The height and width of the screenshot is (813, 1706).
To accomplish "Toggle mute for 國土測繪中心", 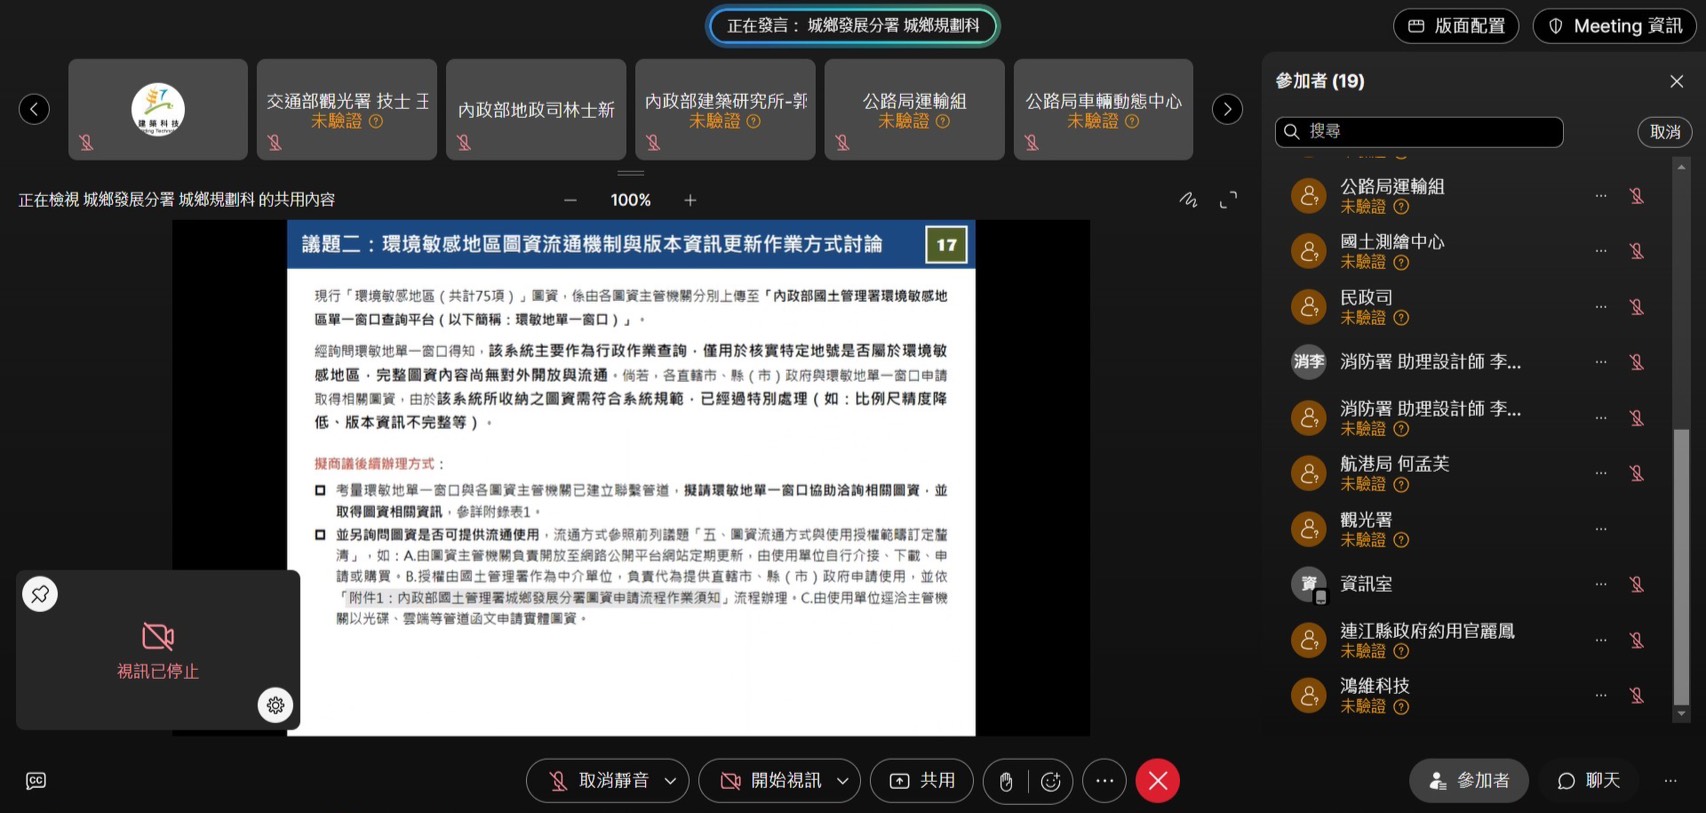I will pos(1637,251).
